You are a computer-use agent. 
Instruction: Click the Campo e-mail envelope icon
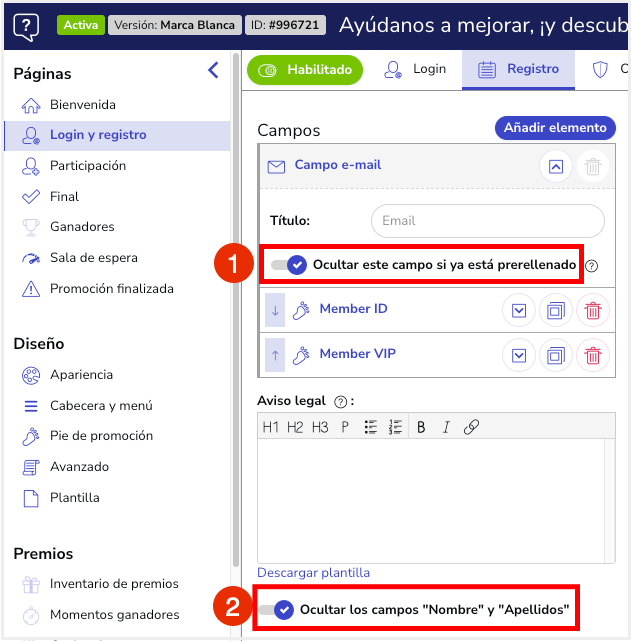point(276,167)
